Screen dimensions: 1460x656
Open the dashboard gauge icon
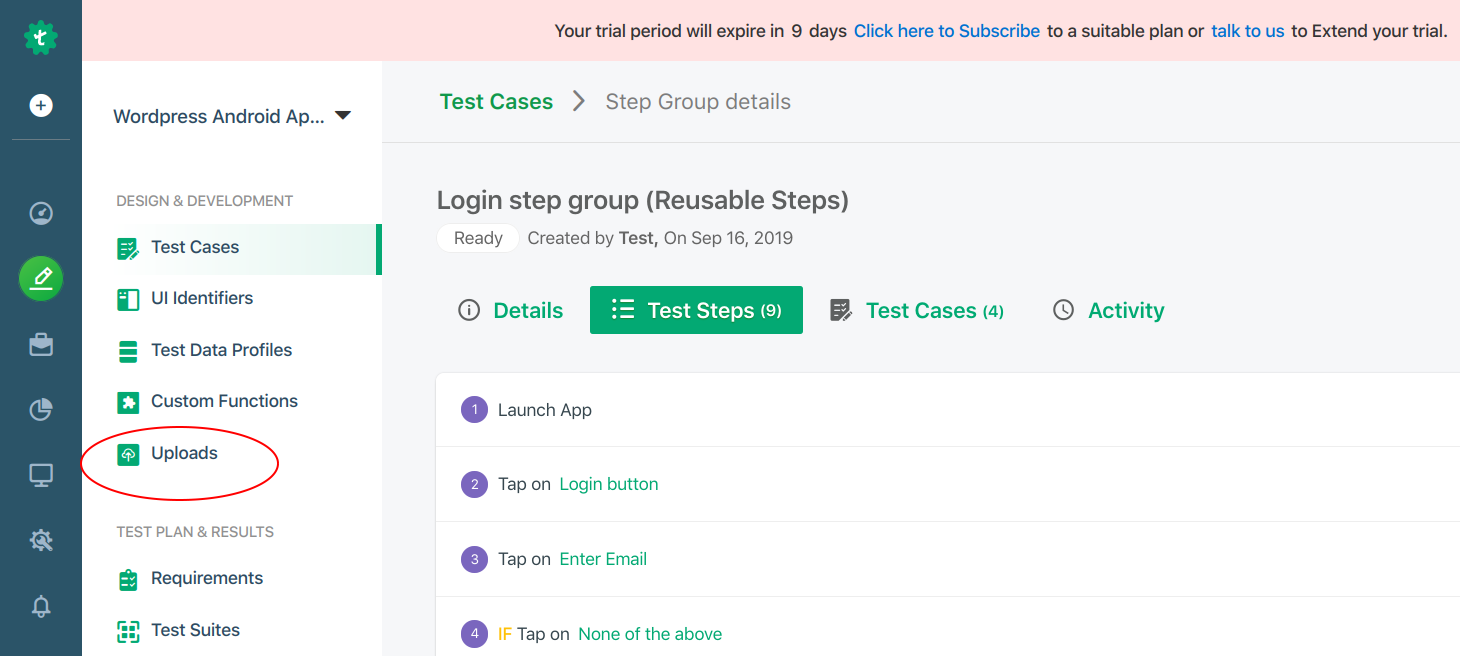click(41, 213)
